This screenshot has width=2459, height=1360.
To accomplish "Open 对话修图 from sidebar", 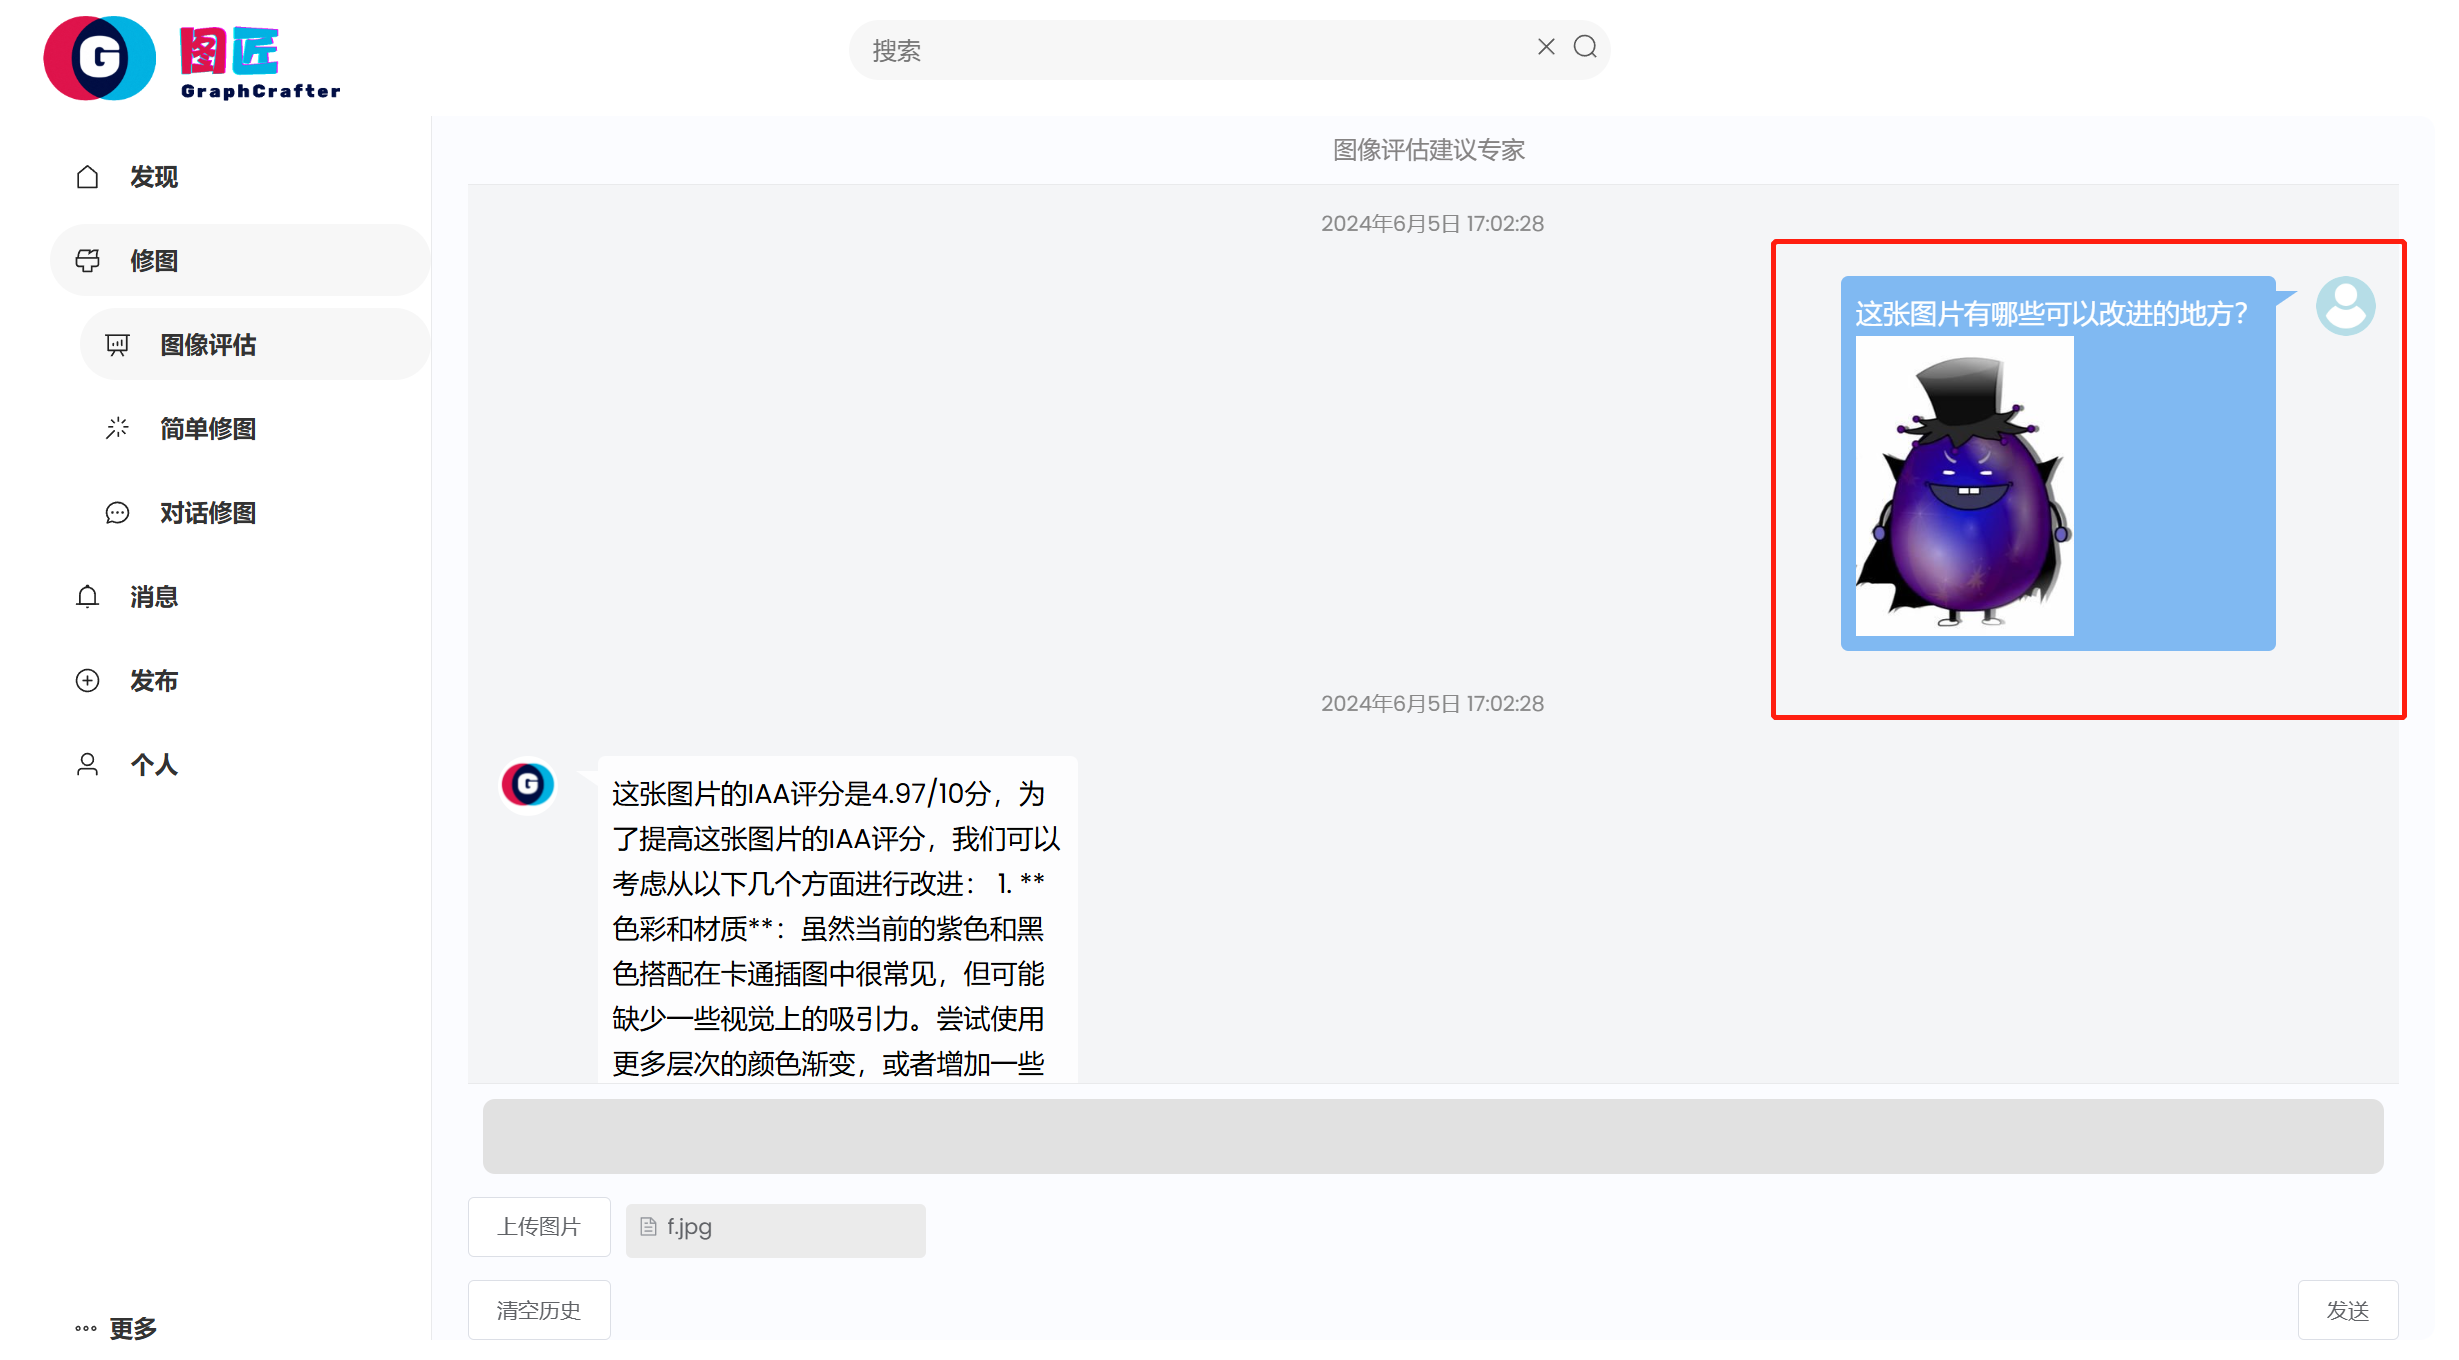I will tap(208, 513).
